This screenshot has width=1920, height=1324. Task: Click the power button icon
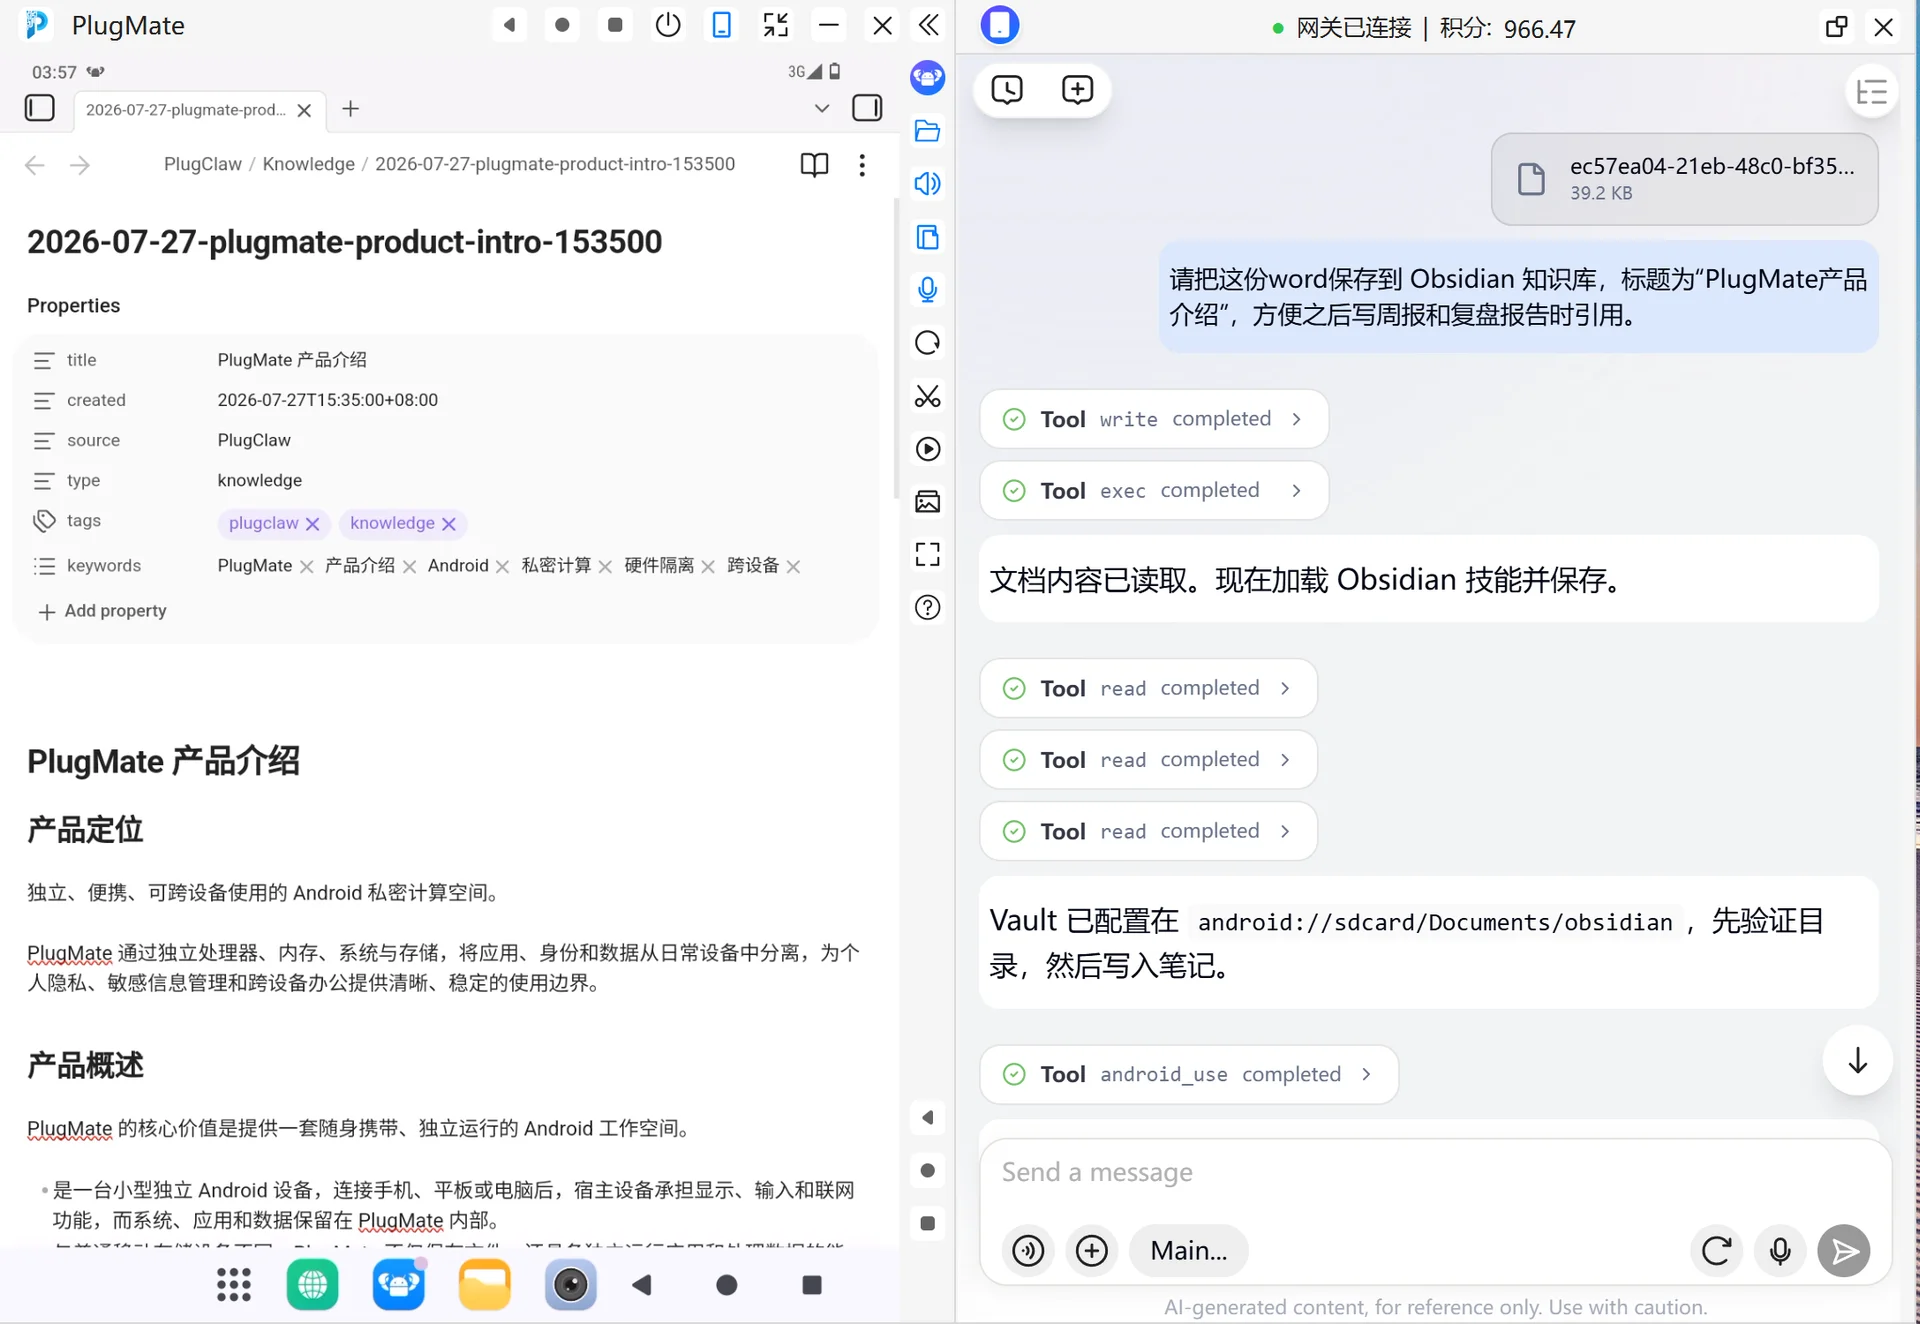pyautogui.click(x=668, y=25)
